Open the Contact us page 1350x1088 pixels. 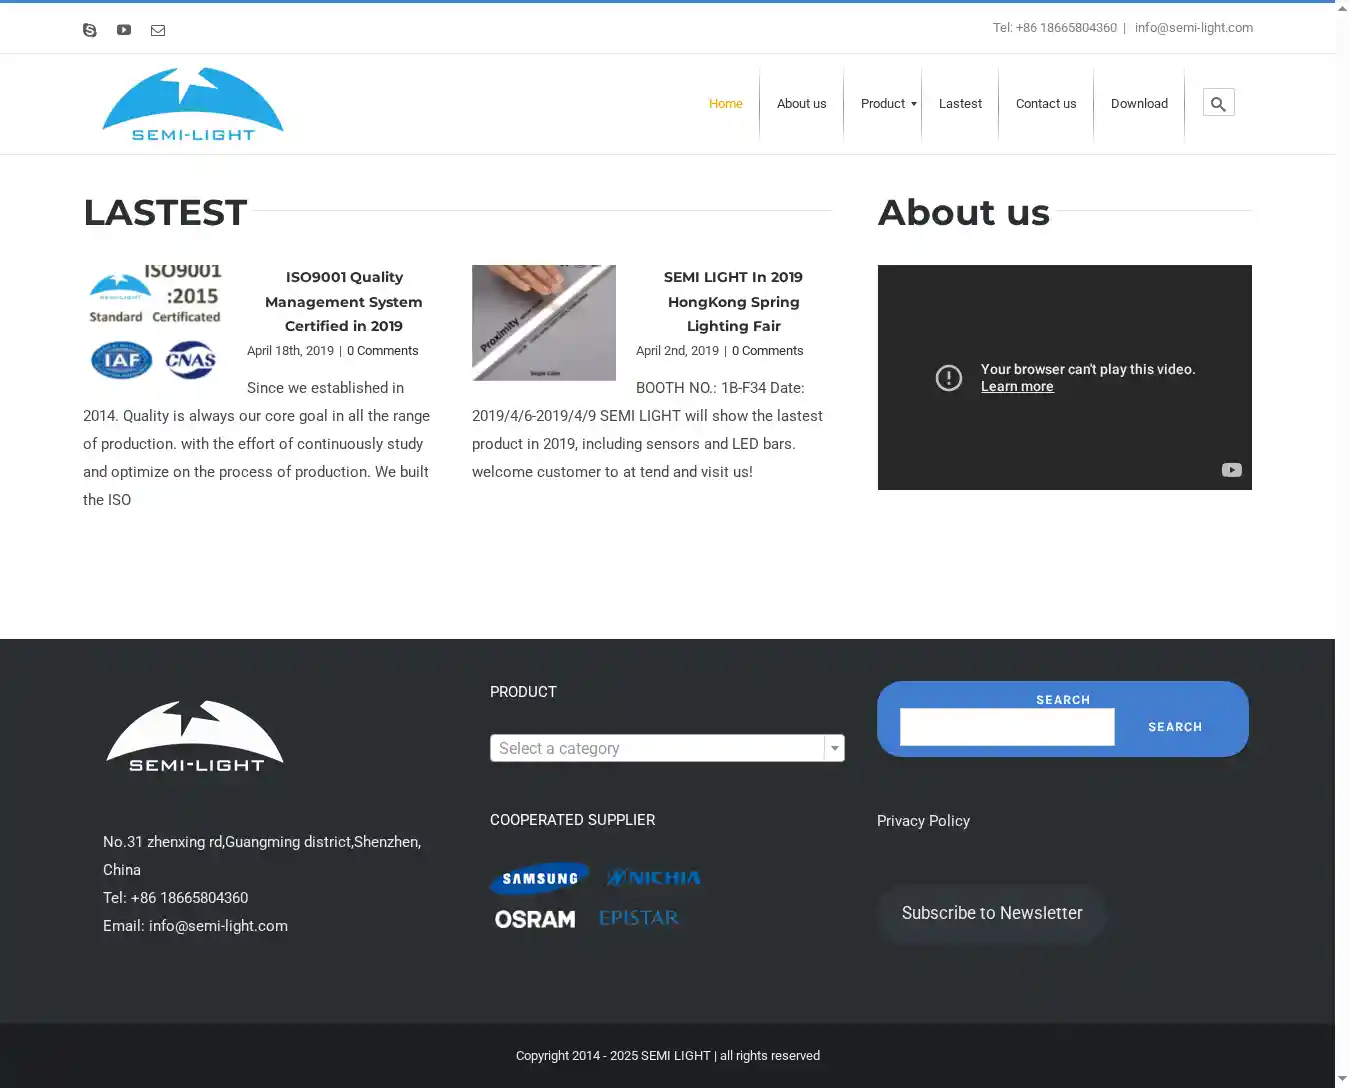click(1045, 104)
